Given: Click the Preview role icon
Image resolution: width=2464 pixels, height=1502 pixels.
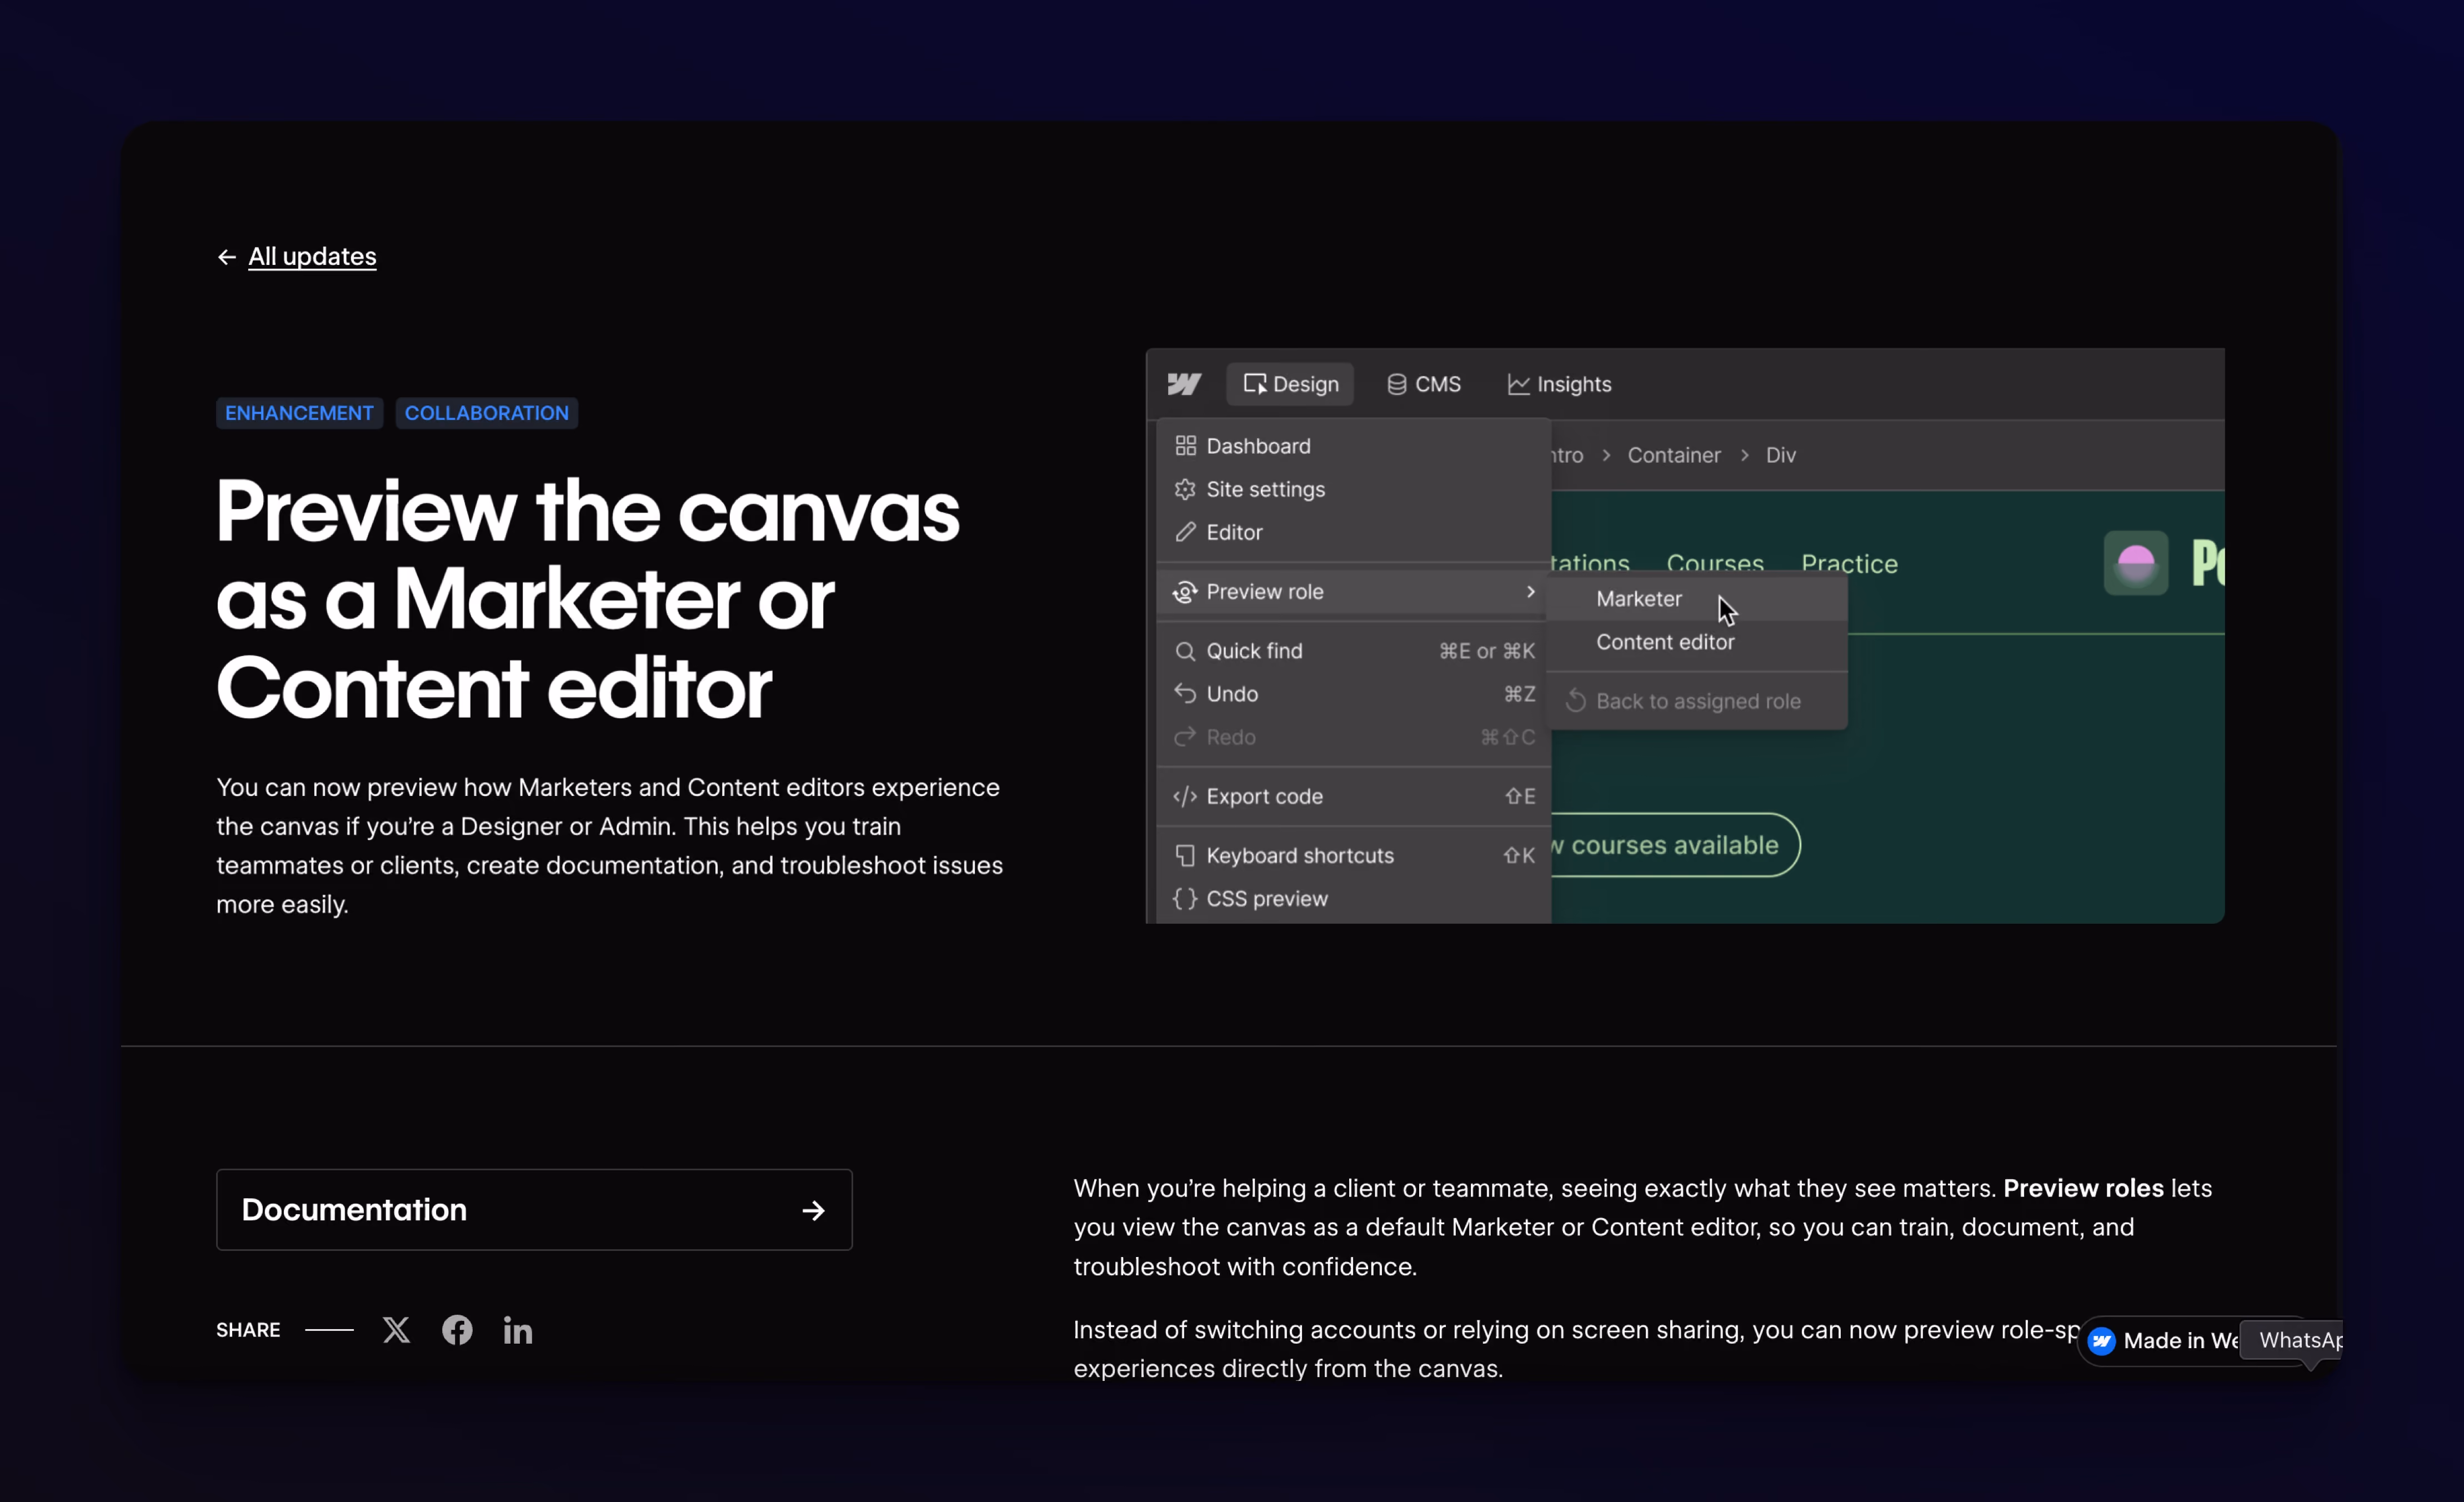Looking at the screenshot, I should pos(1185,592).
